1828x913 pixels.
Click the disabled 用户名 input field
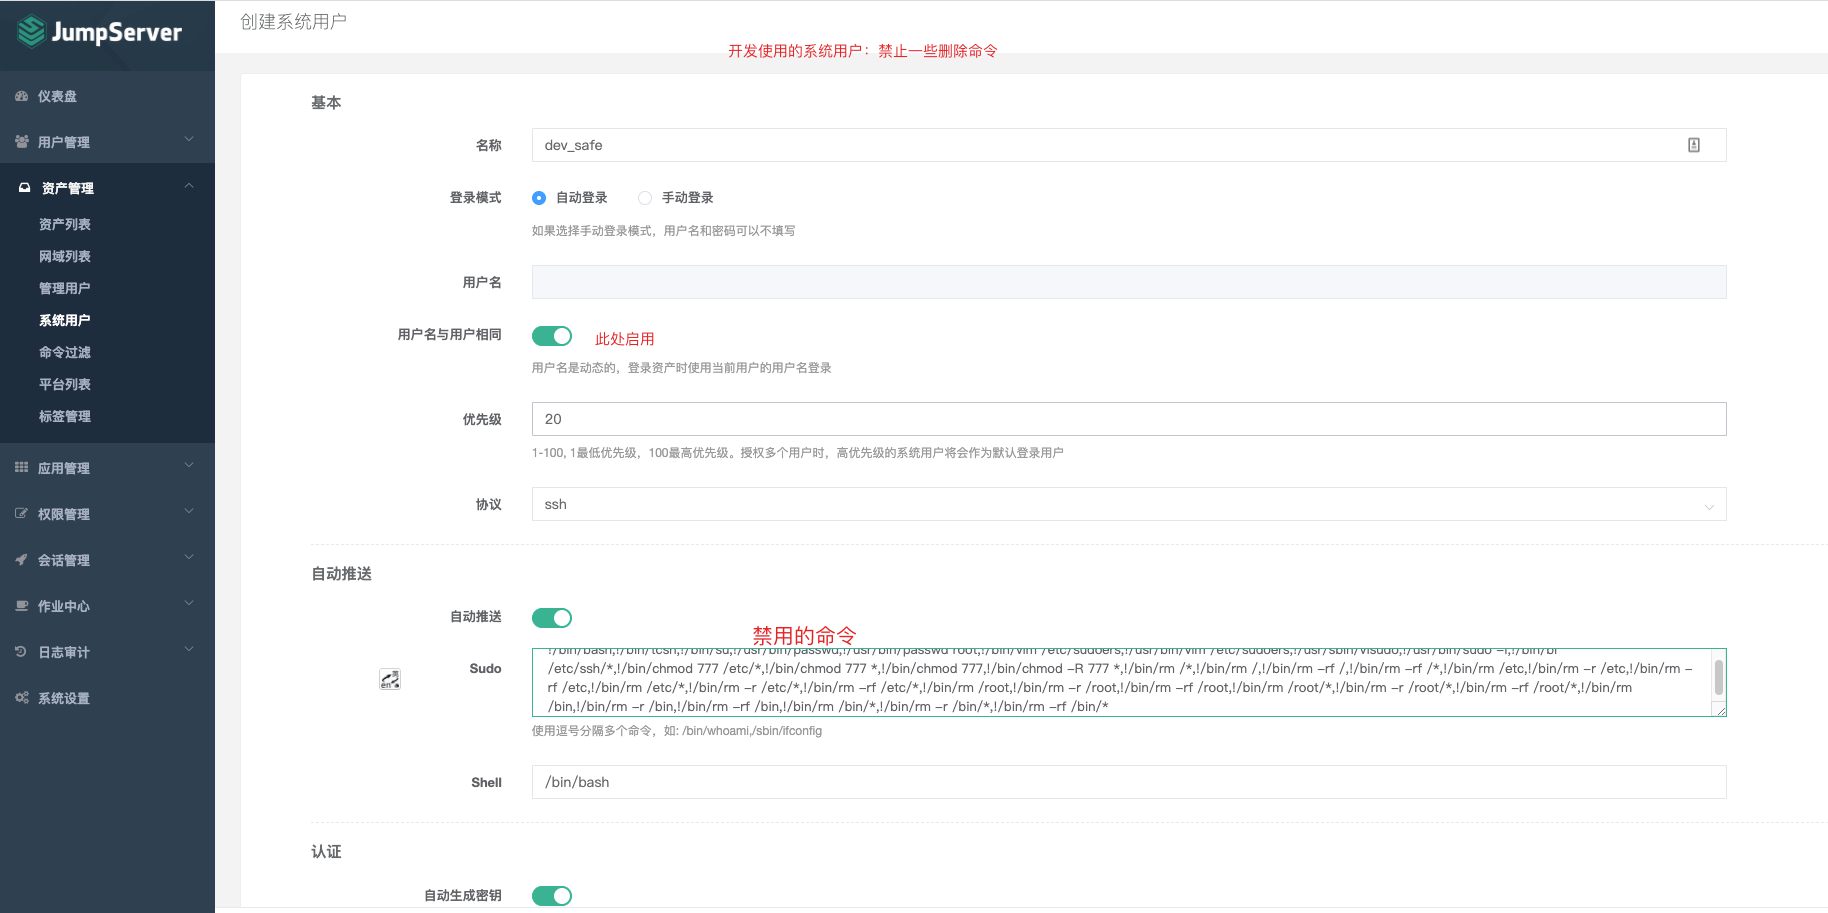[x=1129, y=282]
